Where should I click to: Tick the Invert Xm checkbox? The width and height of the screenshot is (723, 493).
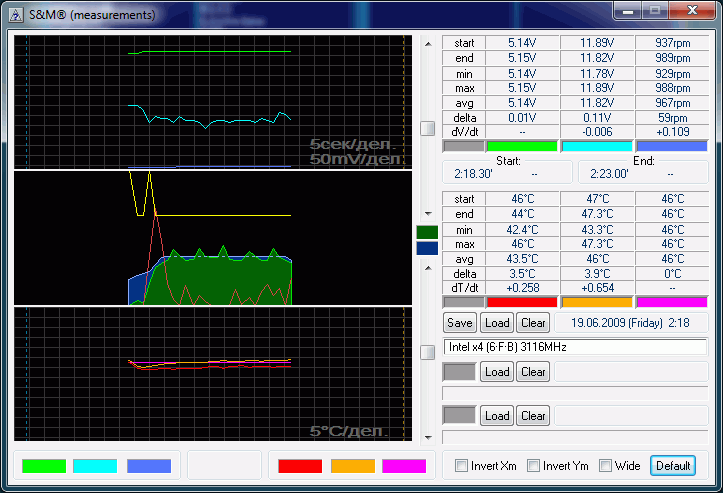point(461,465)
